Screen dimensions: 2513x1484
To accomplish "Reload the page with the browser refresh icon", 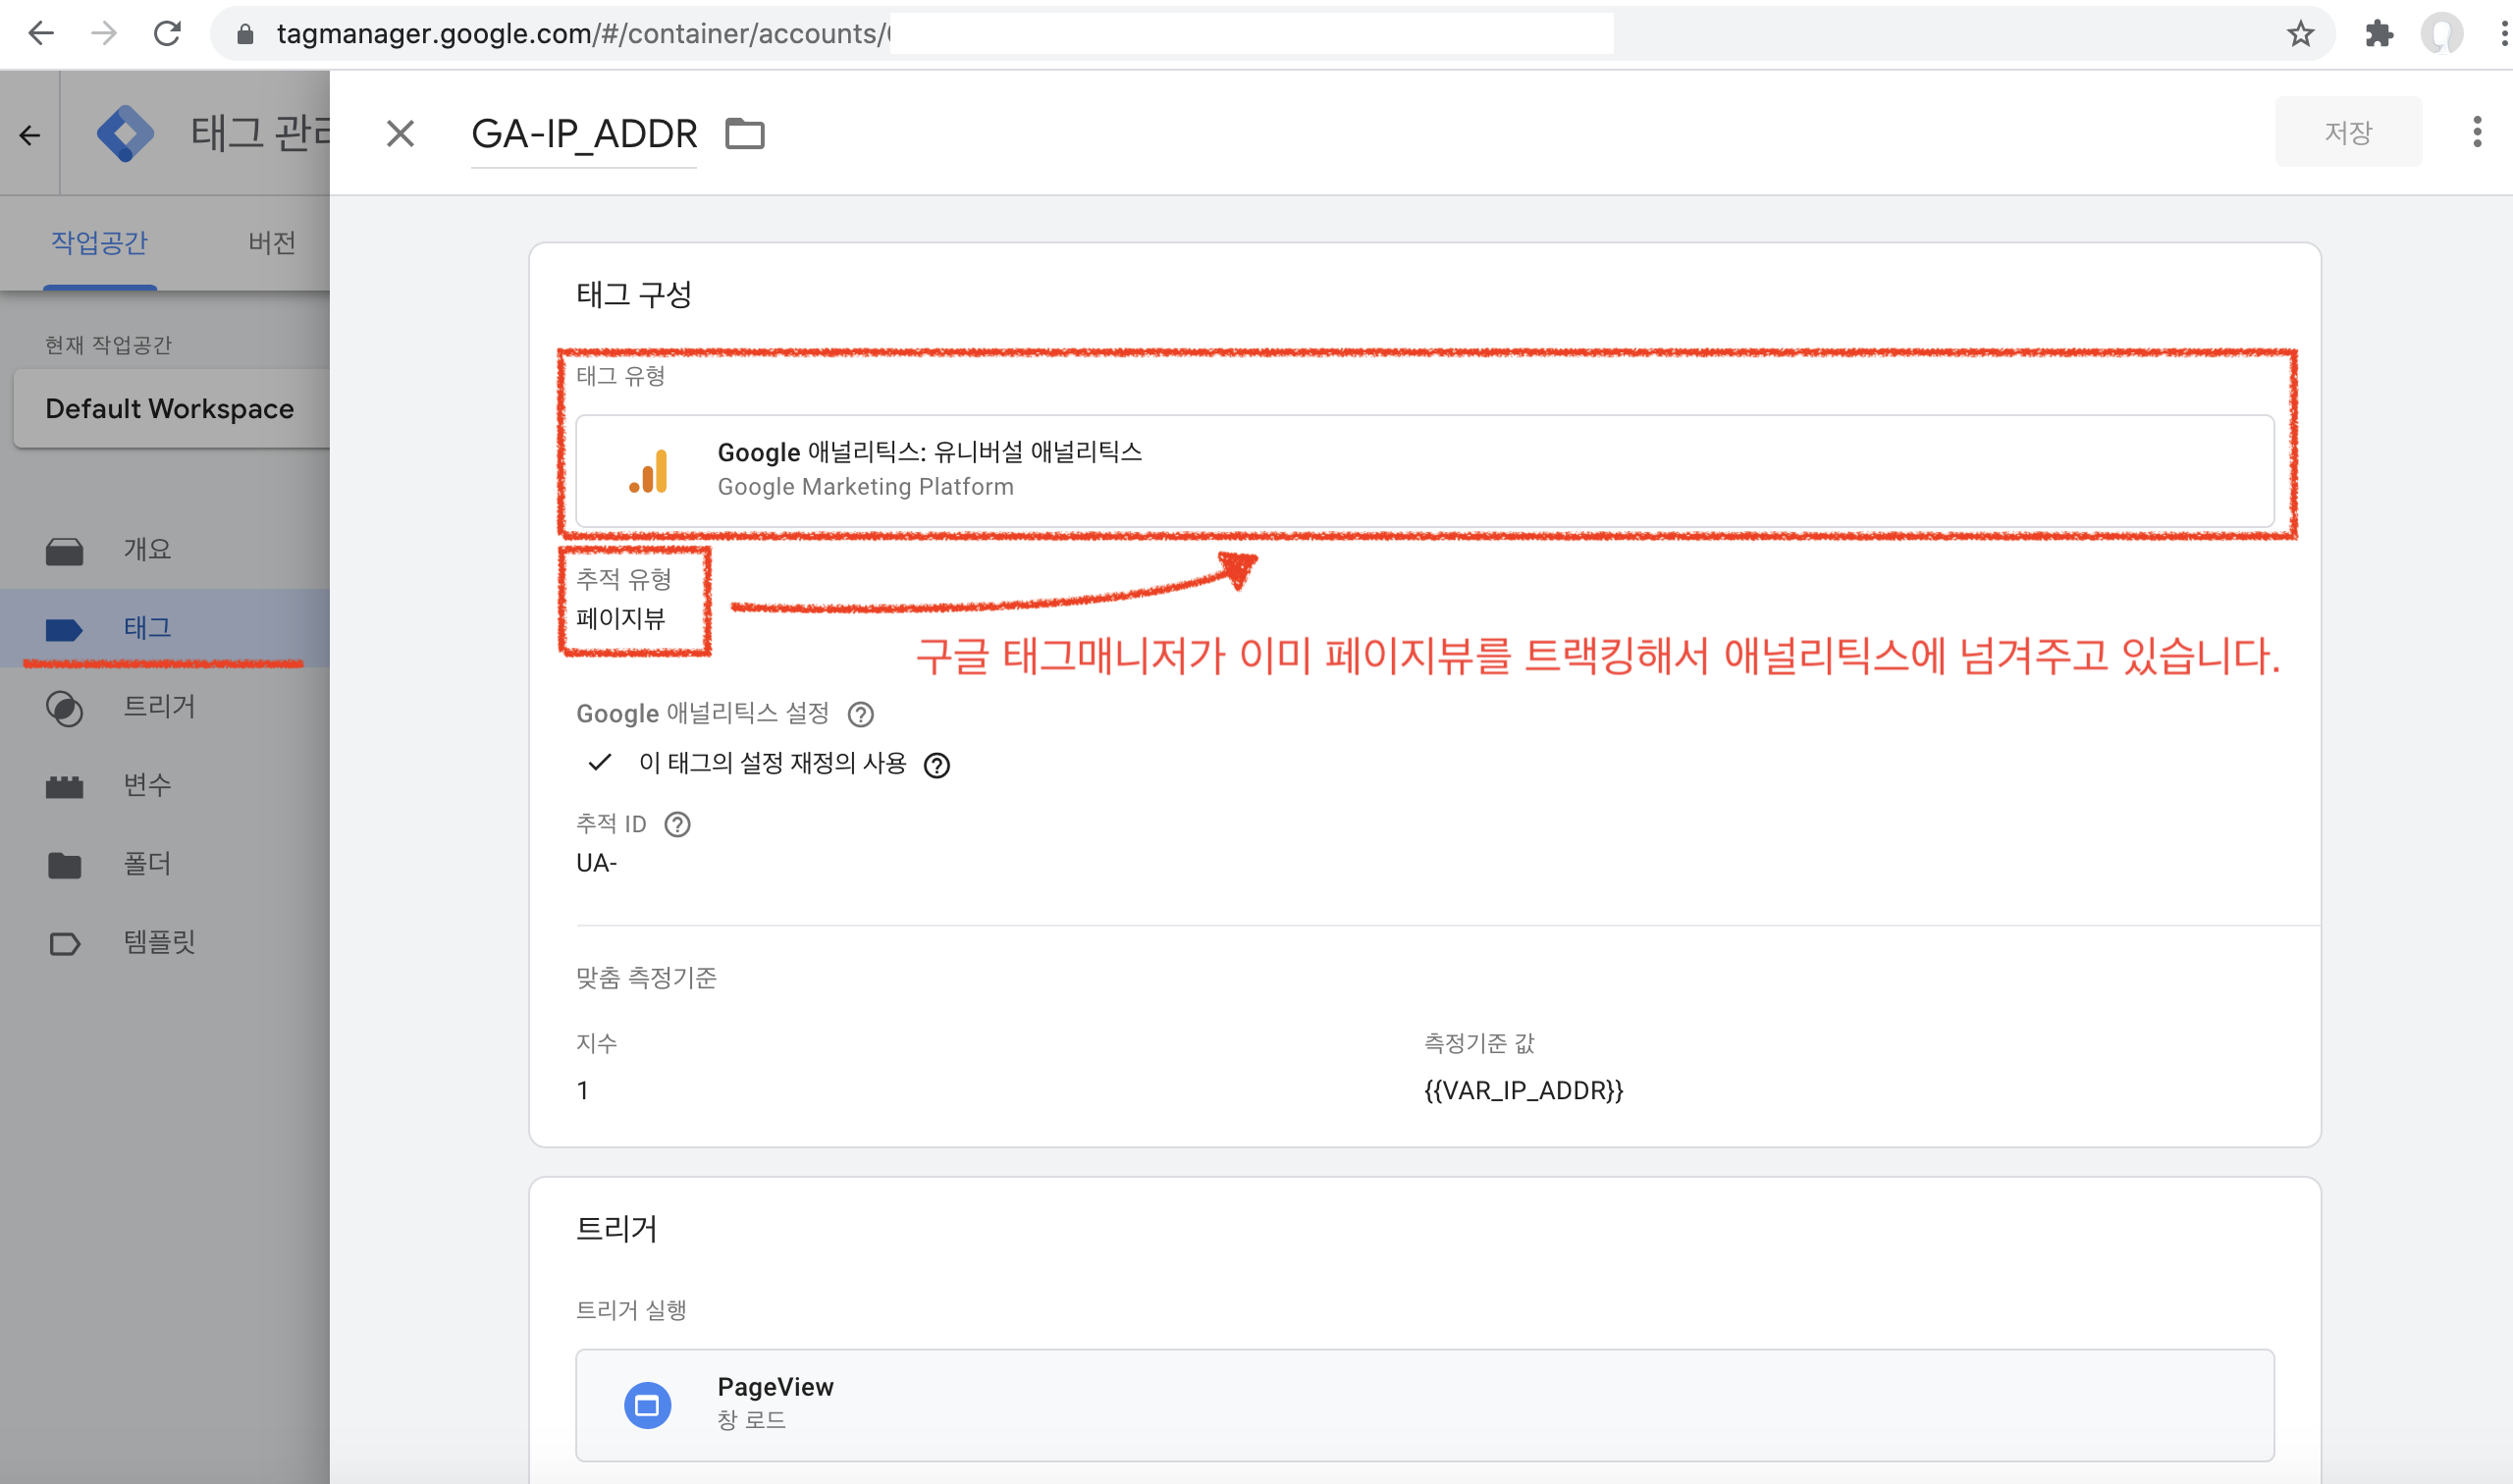I will pyautogui.click(x=167, y=34).
